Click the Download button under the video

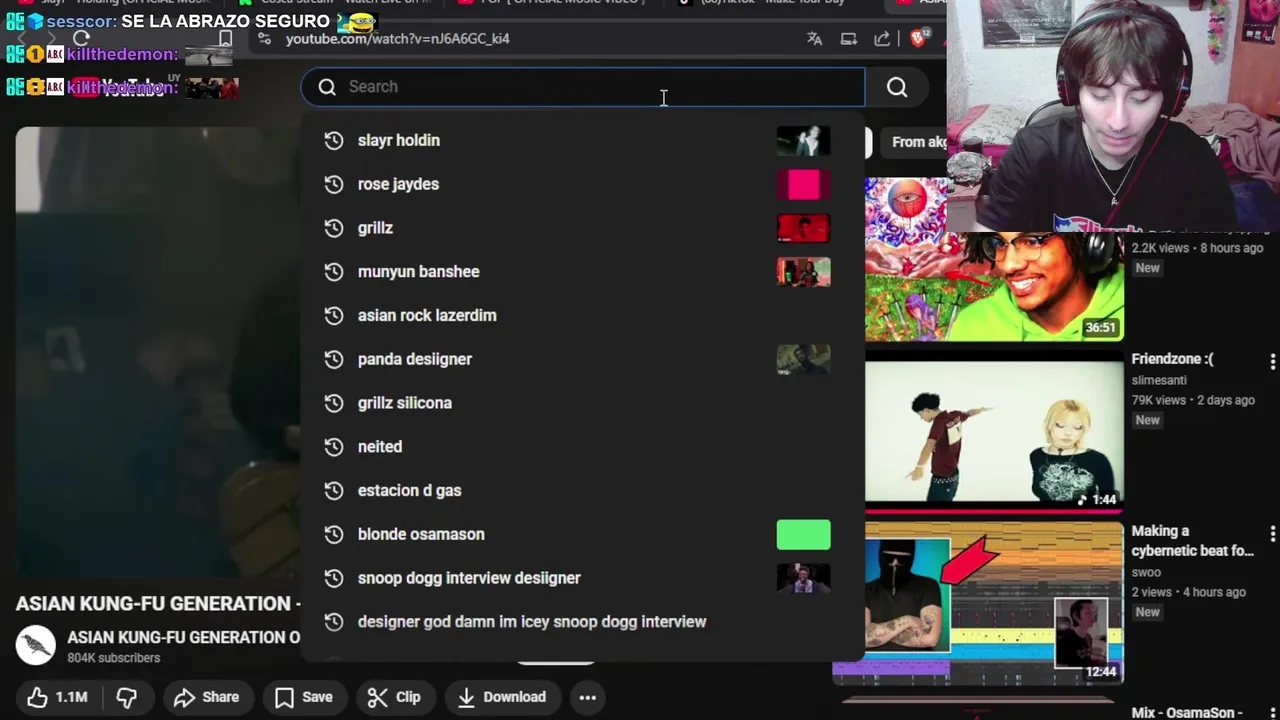502,697
